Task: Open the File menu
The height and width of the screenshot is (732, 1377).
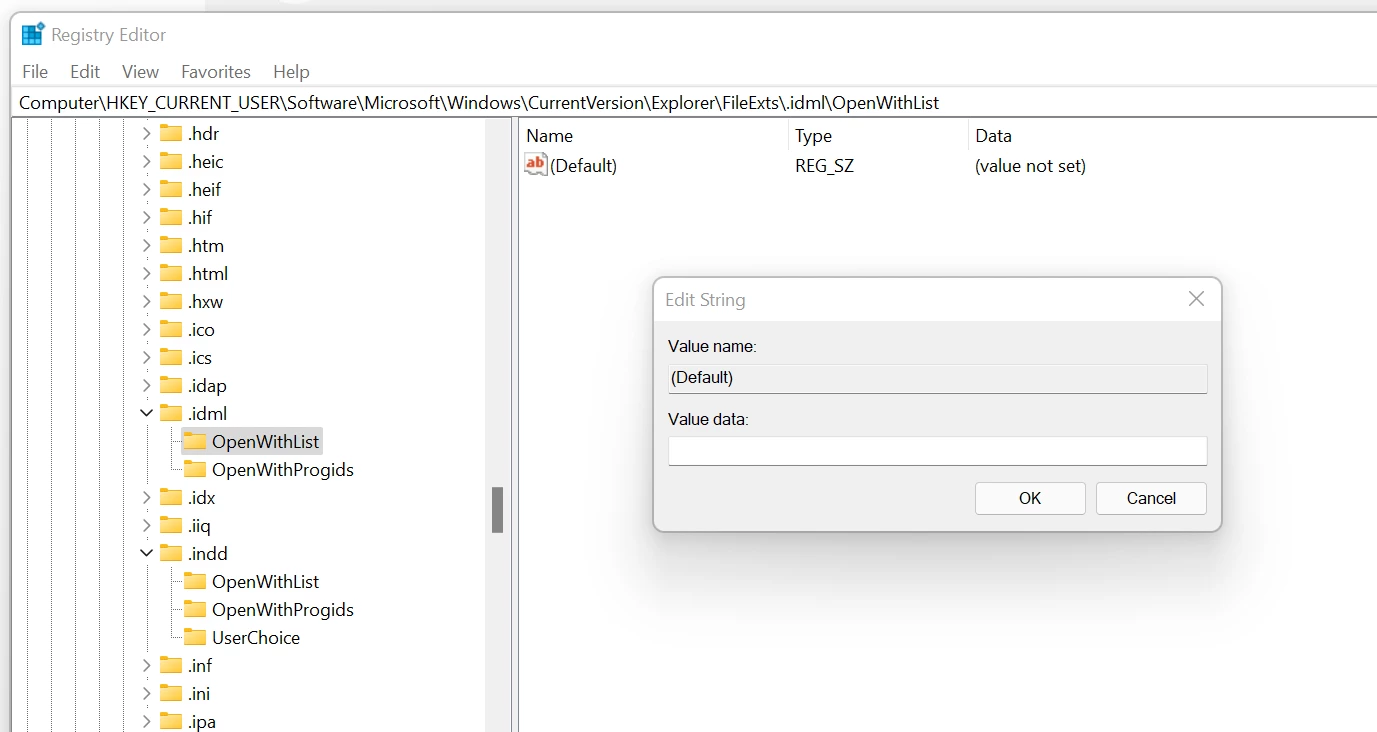Action: [x=35, y=72]
